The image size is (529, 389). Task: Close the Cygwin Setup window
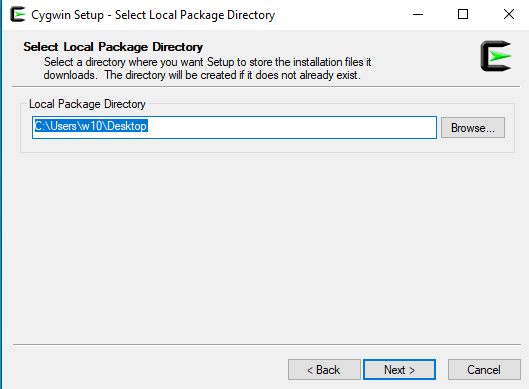pos(508,15)
